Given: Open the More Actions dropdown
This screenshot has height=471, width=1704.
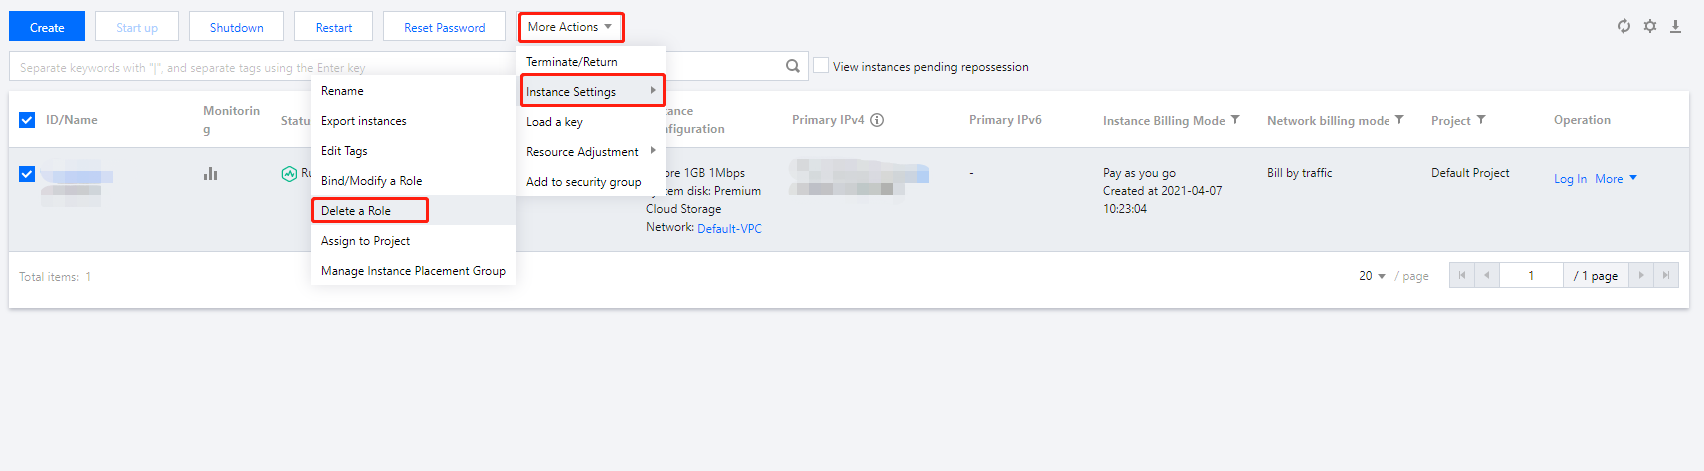Looking at the screenshot, I should click(570, 27).
